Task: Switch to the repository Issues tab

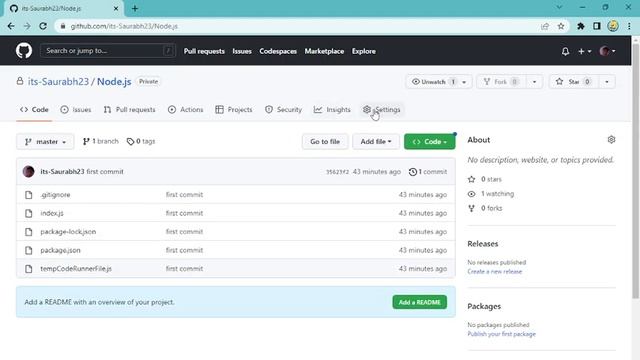Action: (76, 109)
